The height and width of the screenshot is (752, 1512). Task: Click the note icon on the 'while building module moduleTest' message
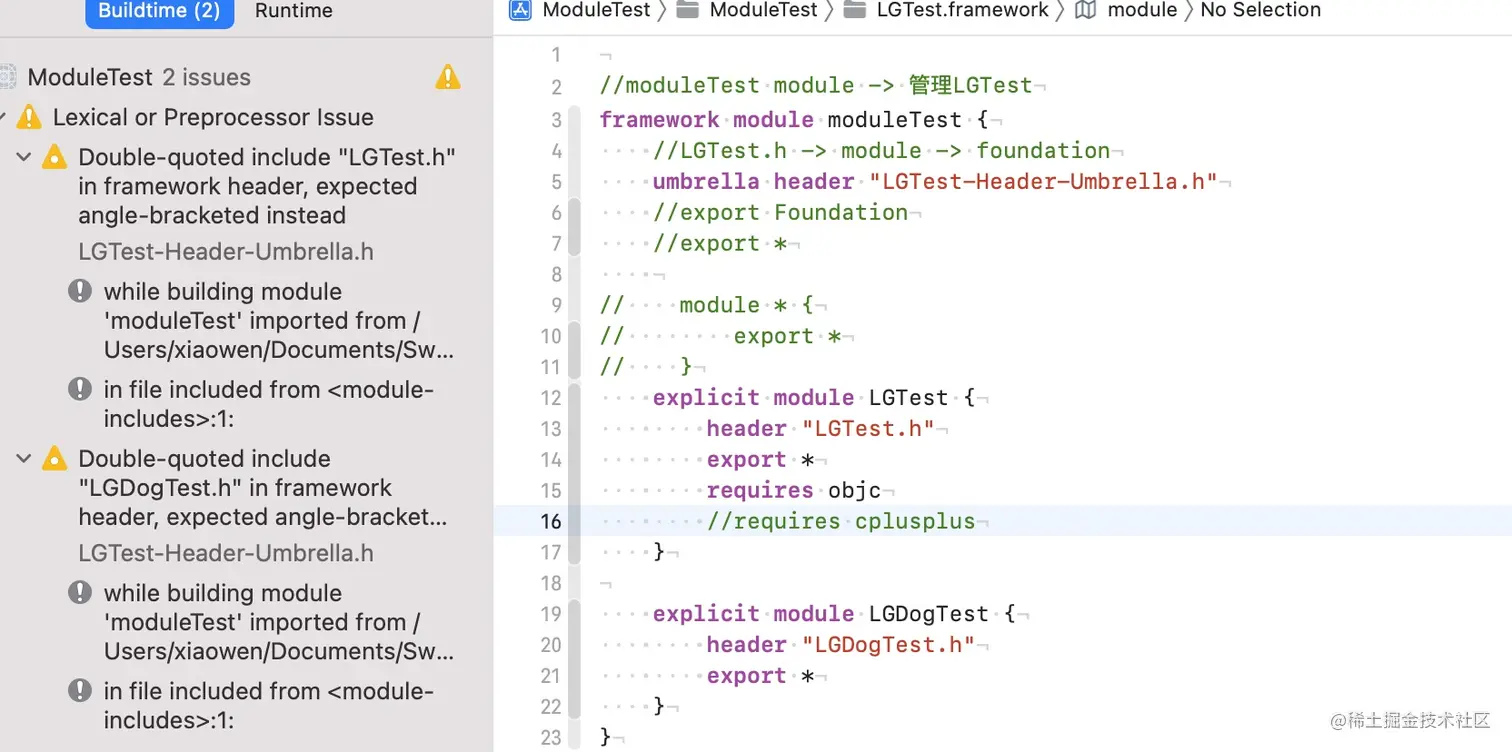pos(80,290)
